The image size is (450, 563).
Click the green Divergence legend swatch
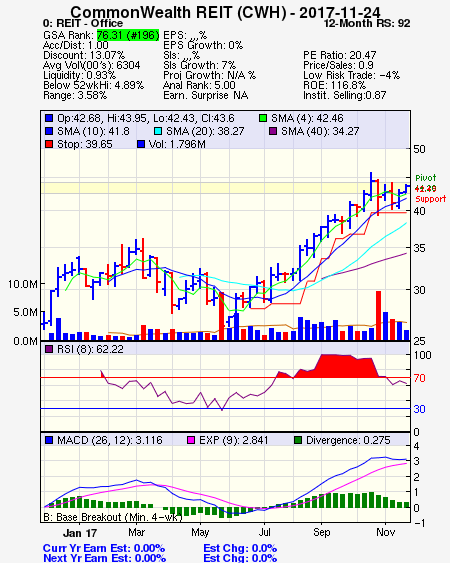click(x=298, y=440)
